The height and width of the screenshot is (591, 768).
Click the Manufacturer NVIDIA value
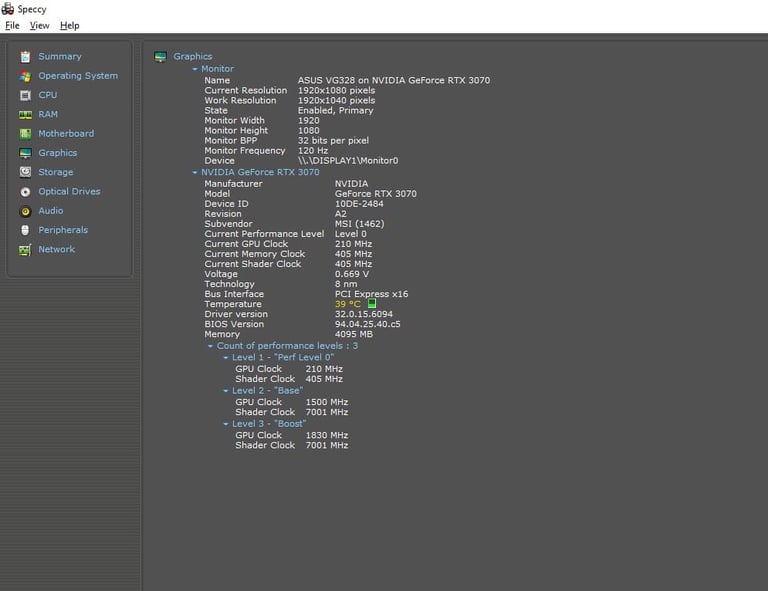(351, 184)
